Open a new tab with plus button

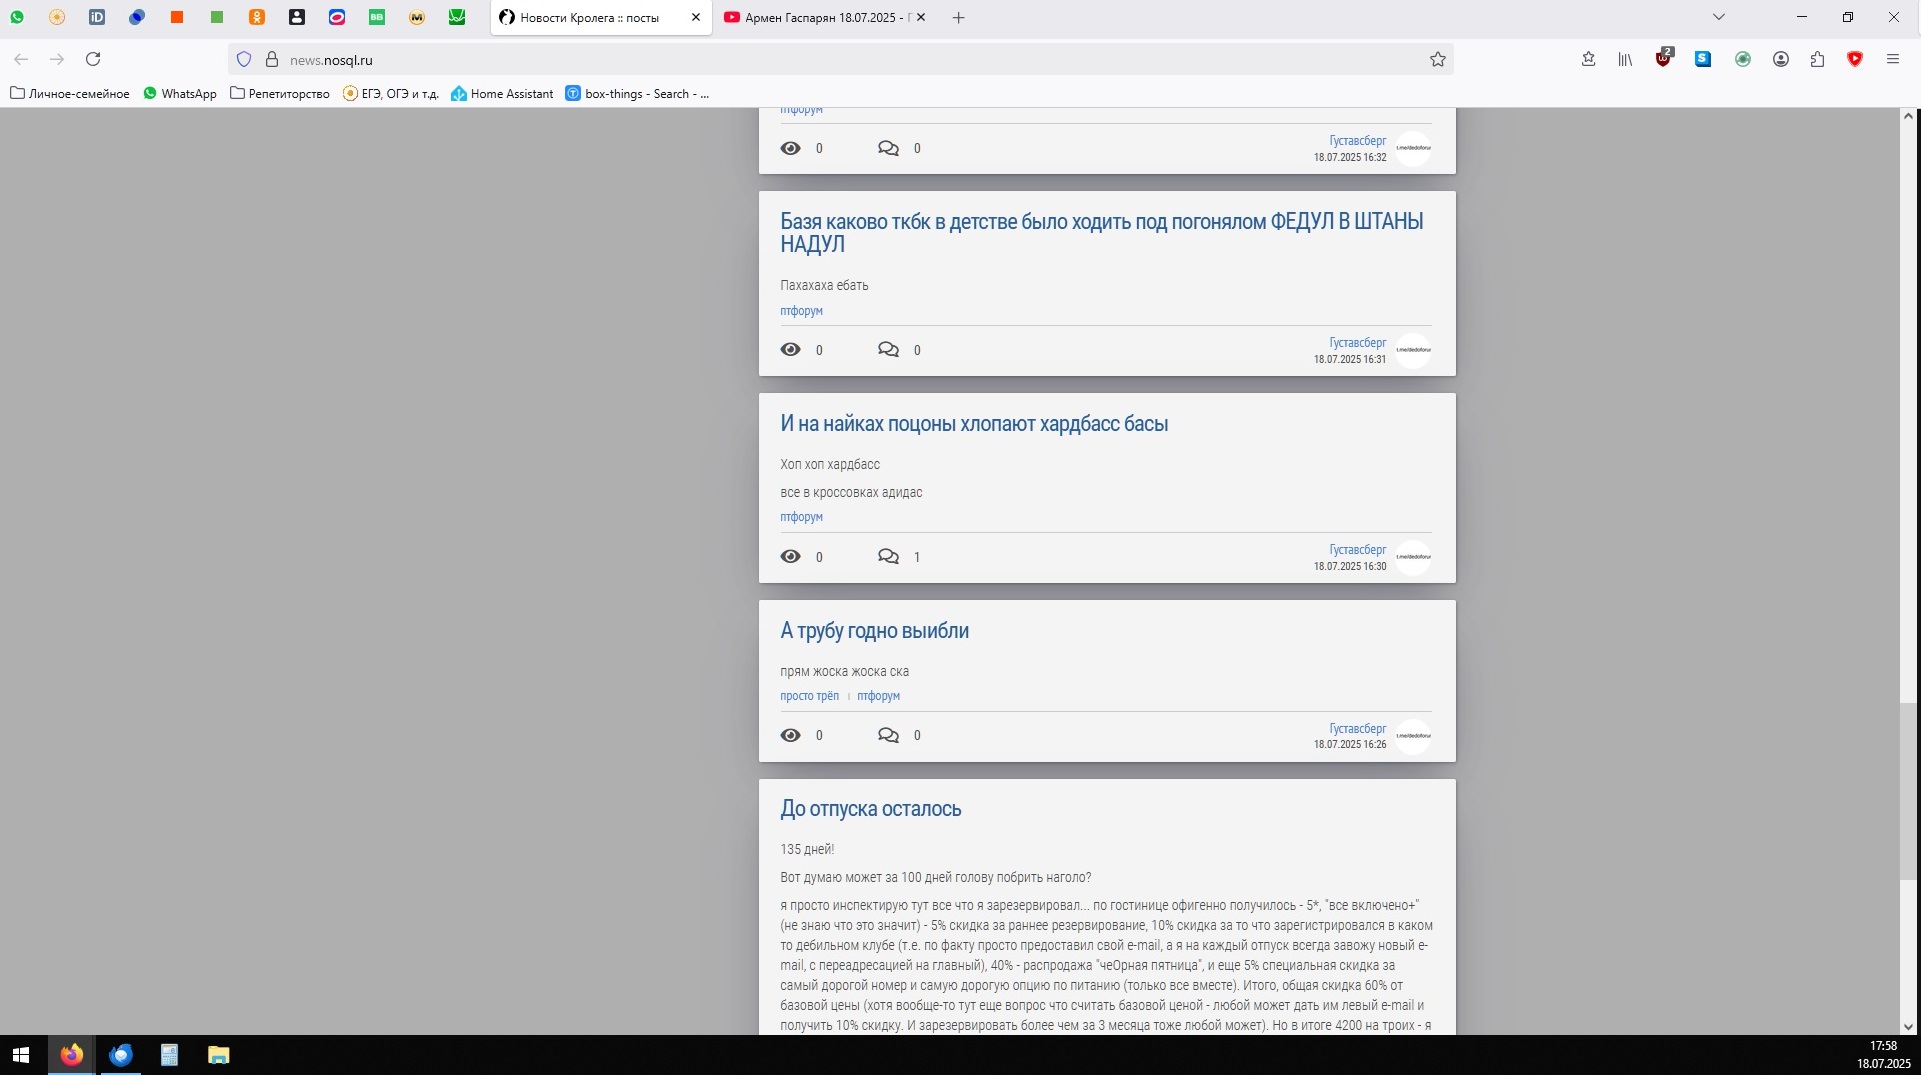(958, 18)
